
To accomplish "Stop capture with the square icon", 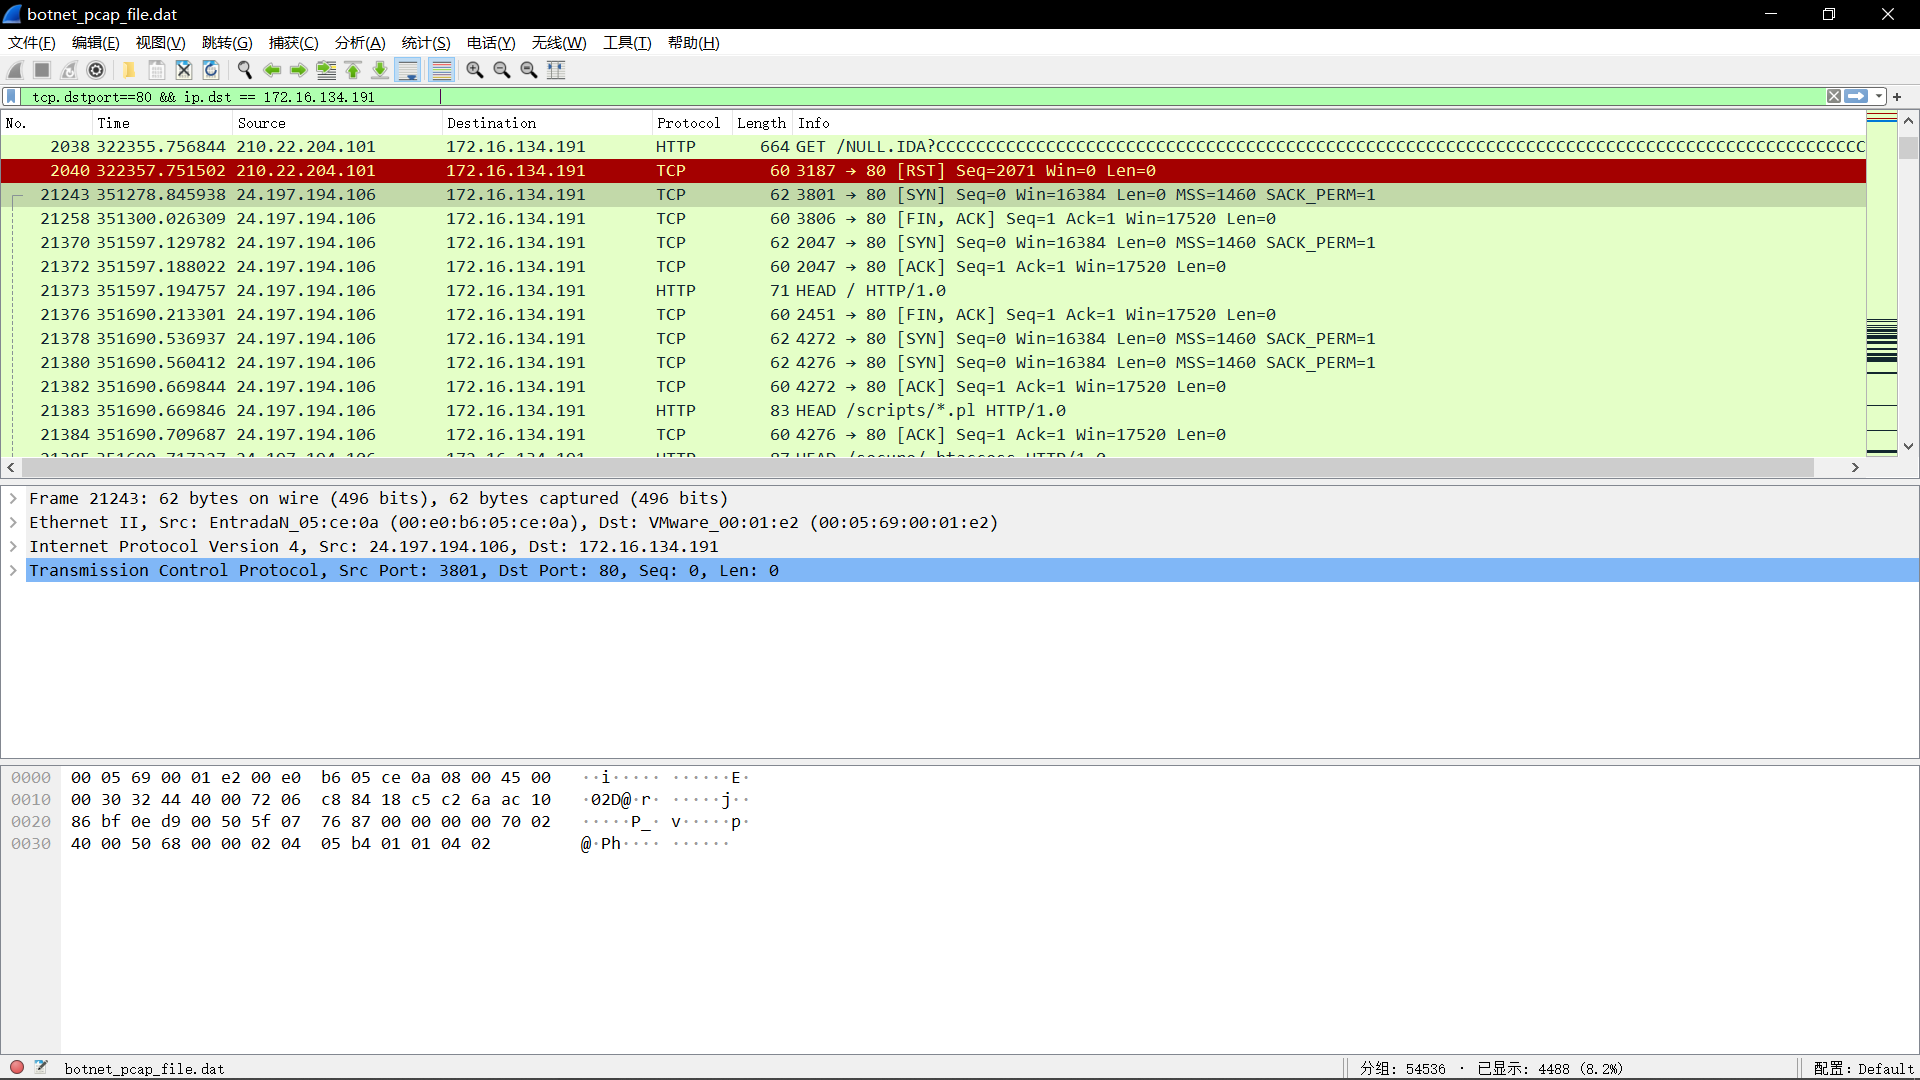I will [x=42, y=70].
